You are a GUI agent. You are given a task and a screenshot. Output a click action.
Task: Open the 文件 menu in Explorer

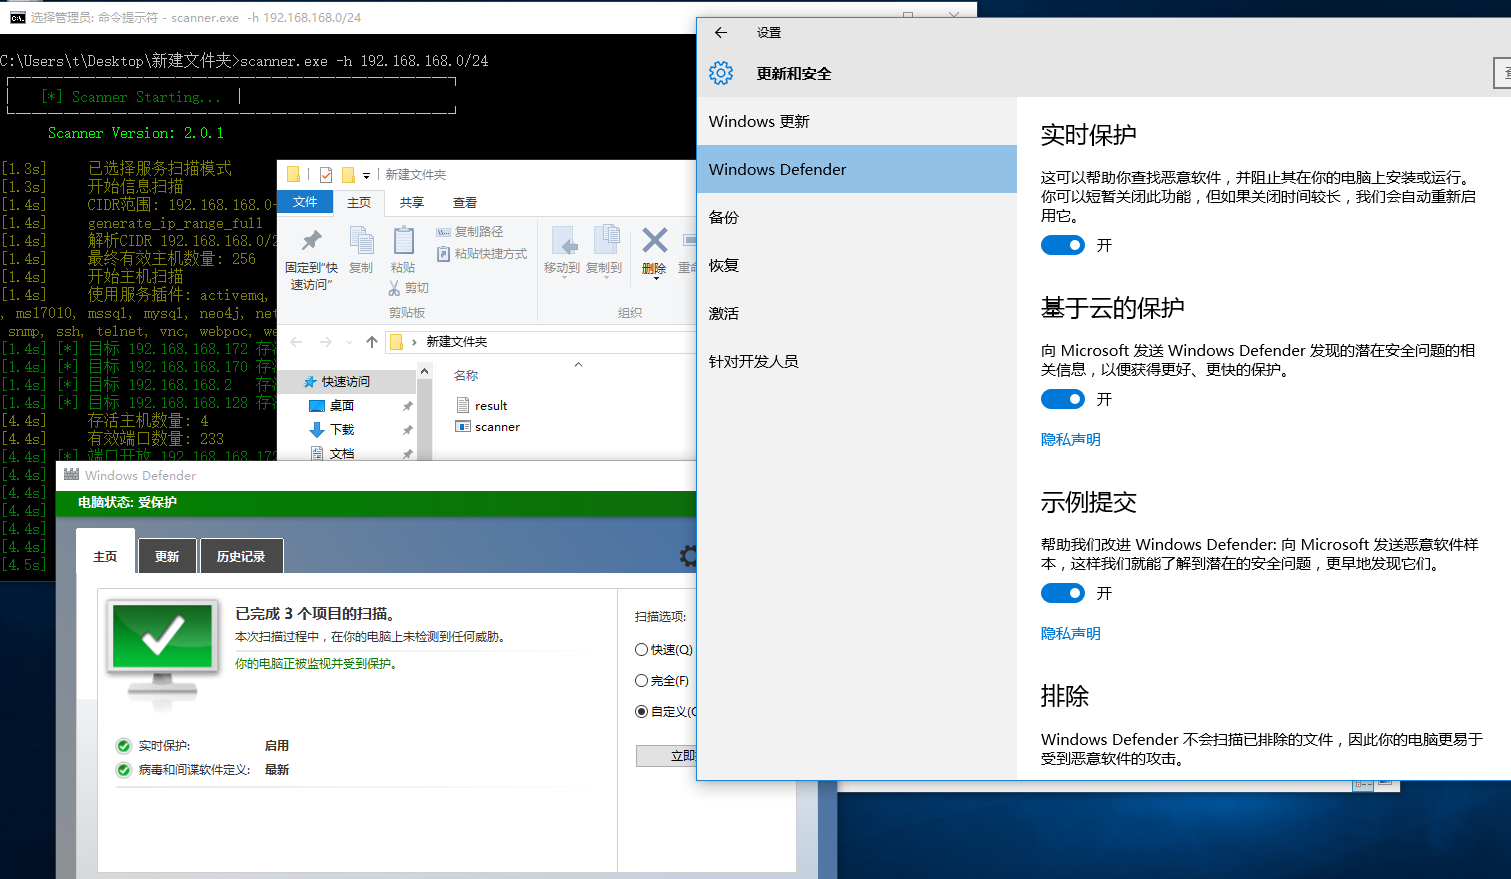[x=305, y=202]
